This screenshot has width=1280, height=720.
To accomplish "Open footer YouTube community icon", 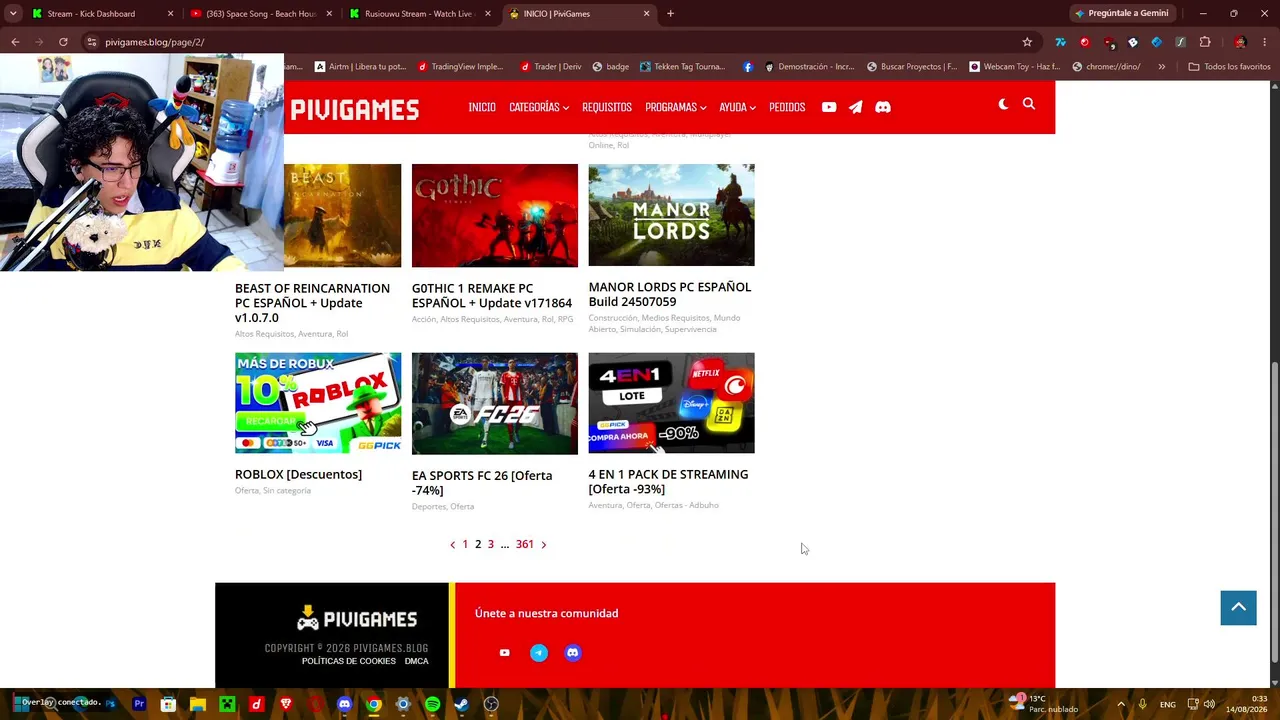I will [505, 653].
